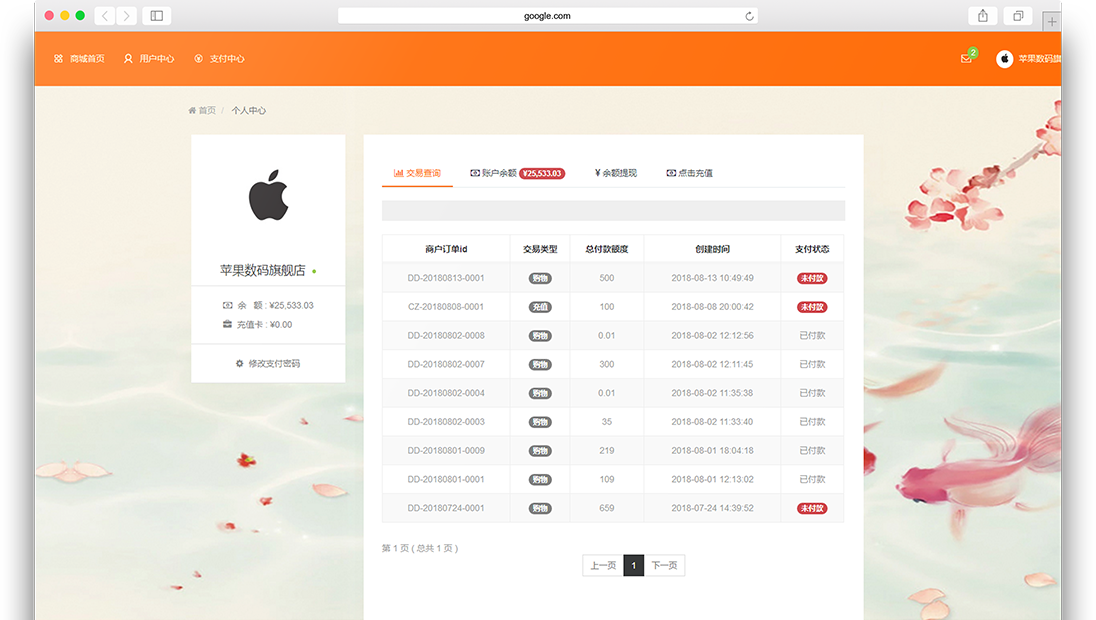Screen dimensions: 1096x620
Task: Click the browser reload icon
Action: (x=749, y=16)
